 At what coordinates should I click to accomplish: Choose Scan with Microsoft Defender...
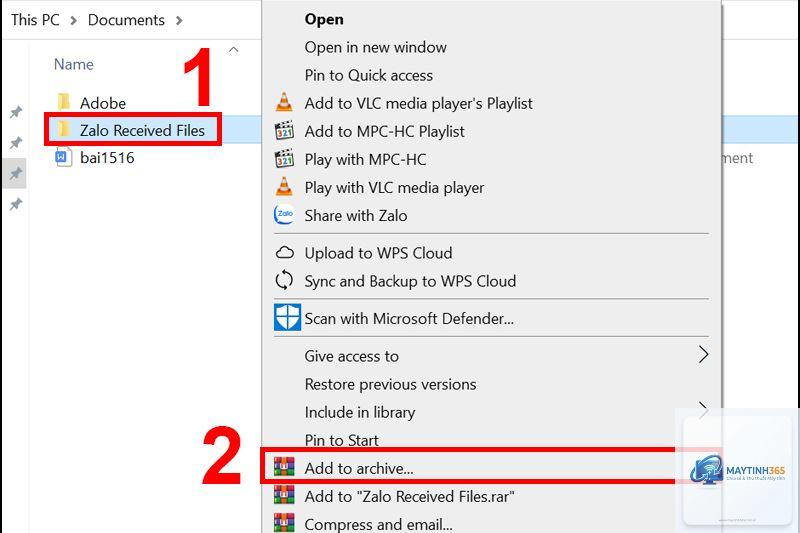409,319
